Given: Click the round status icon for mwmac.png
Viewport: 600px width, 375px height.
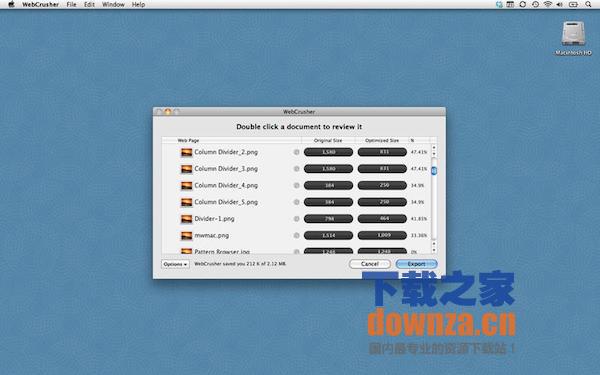Looking at the screenshot, I should [296, 235].
